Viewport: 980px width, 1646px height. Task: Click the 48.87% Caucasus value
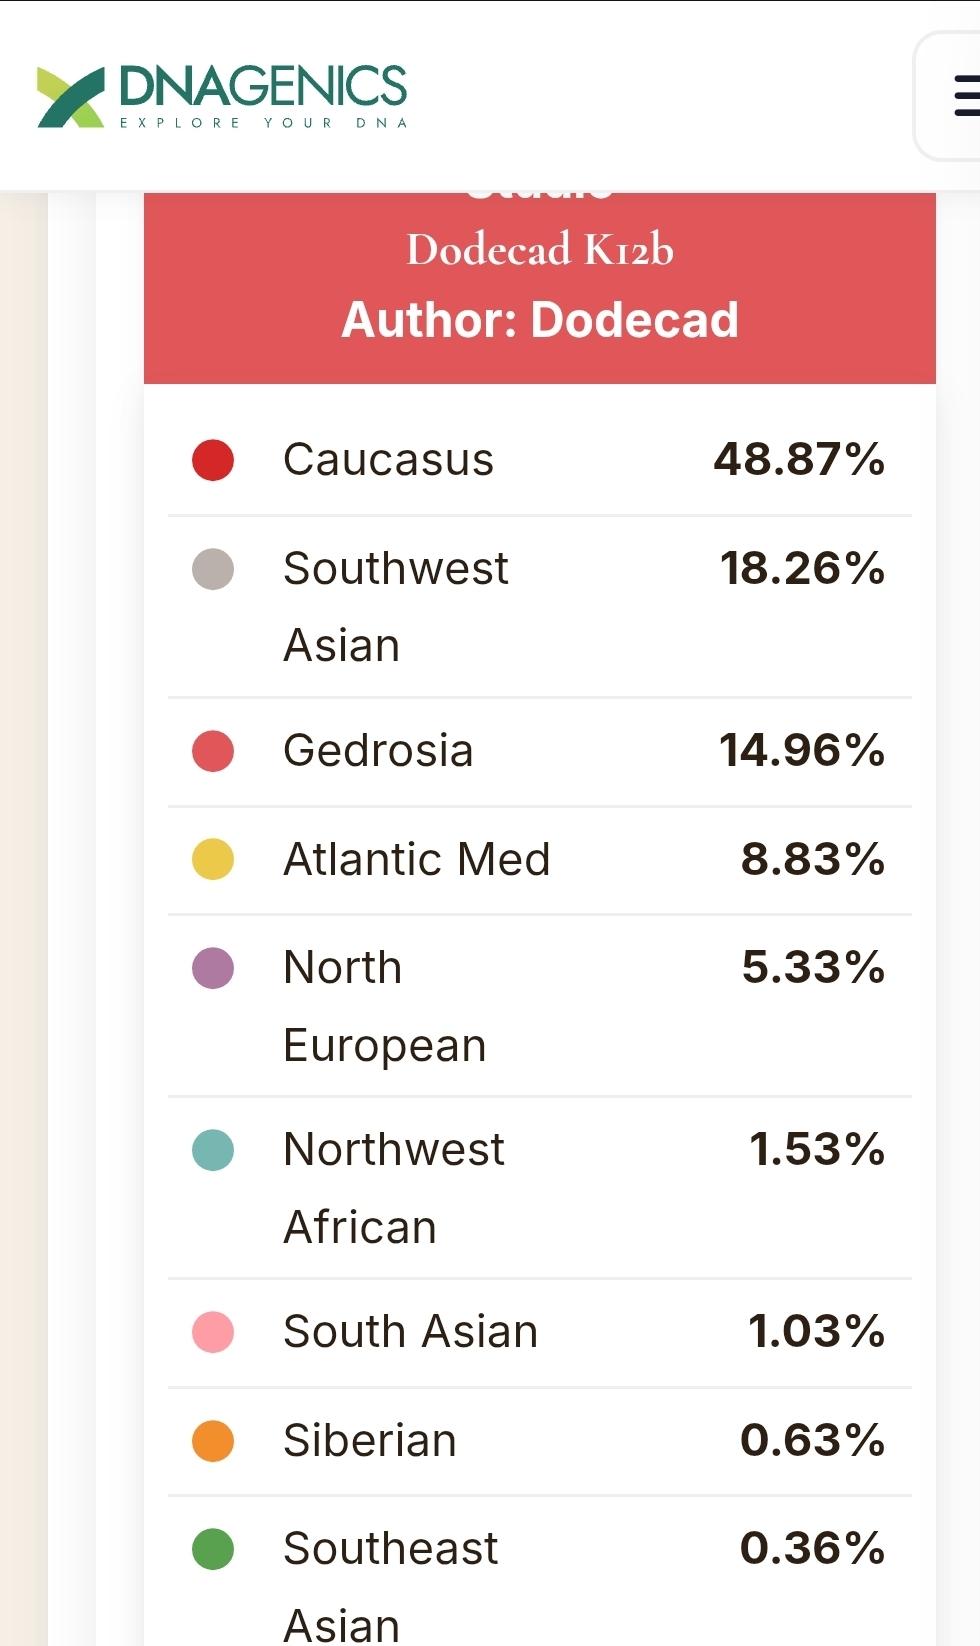coord(799,460)
